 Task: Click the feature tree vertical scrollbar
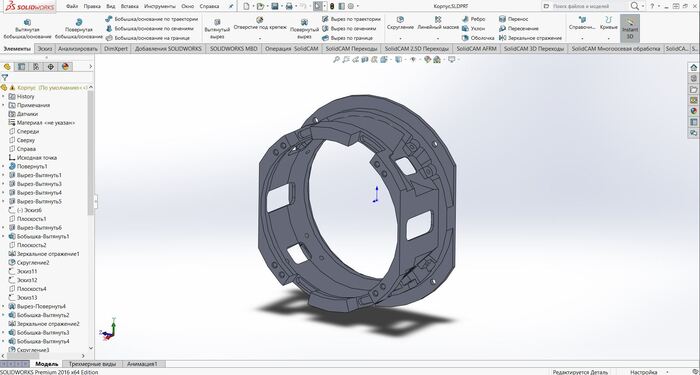click(91, 152)
